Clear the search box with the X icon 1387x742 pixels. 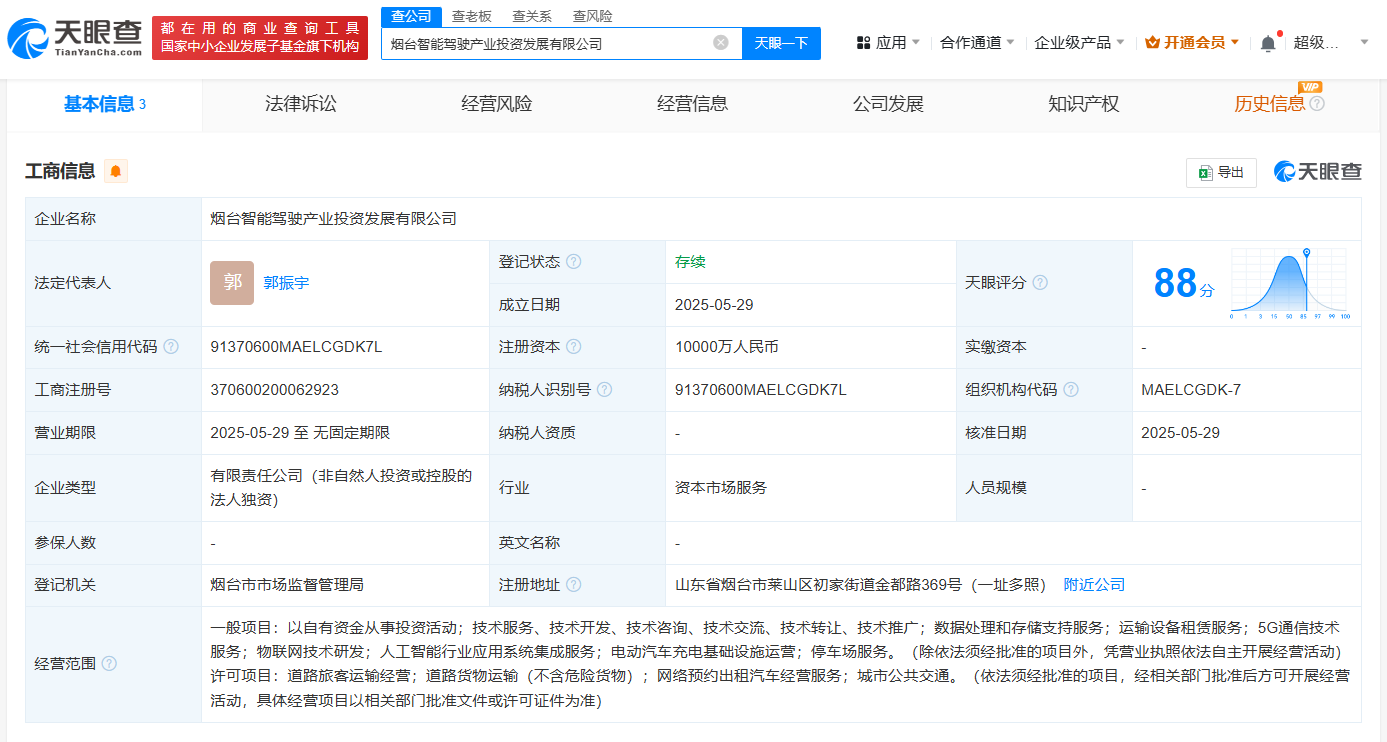tap(720, 43)
